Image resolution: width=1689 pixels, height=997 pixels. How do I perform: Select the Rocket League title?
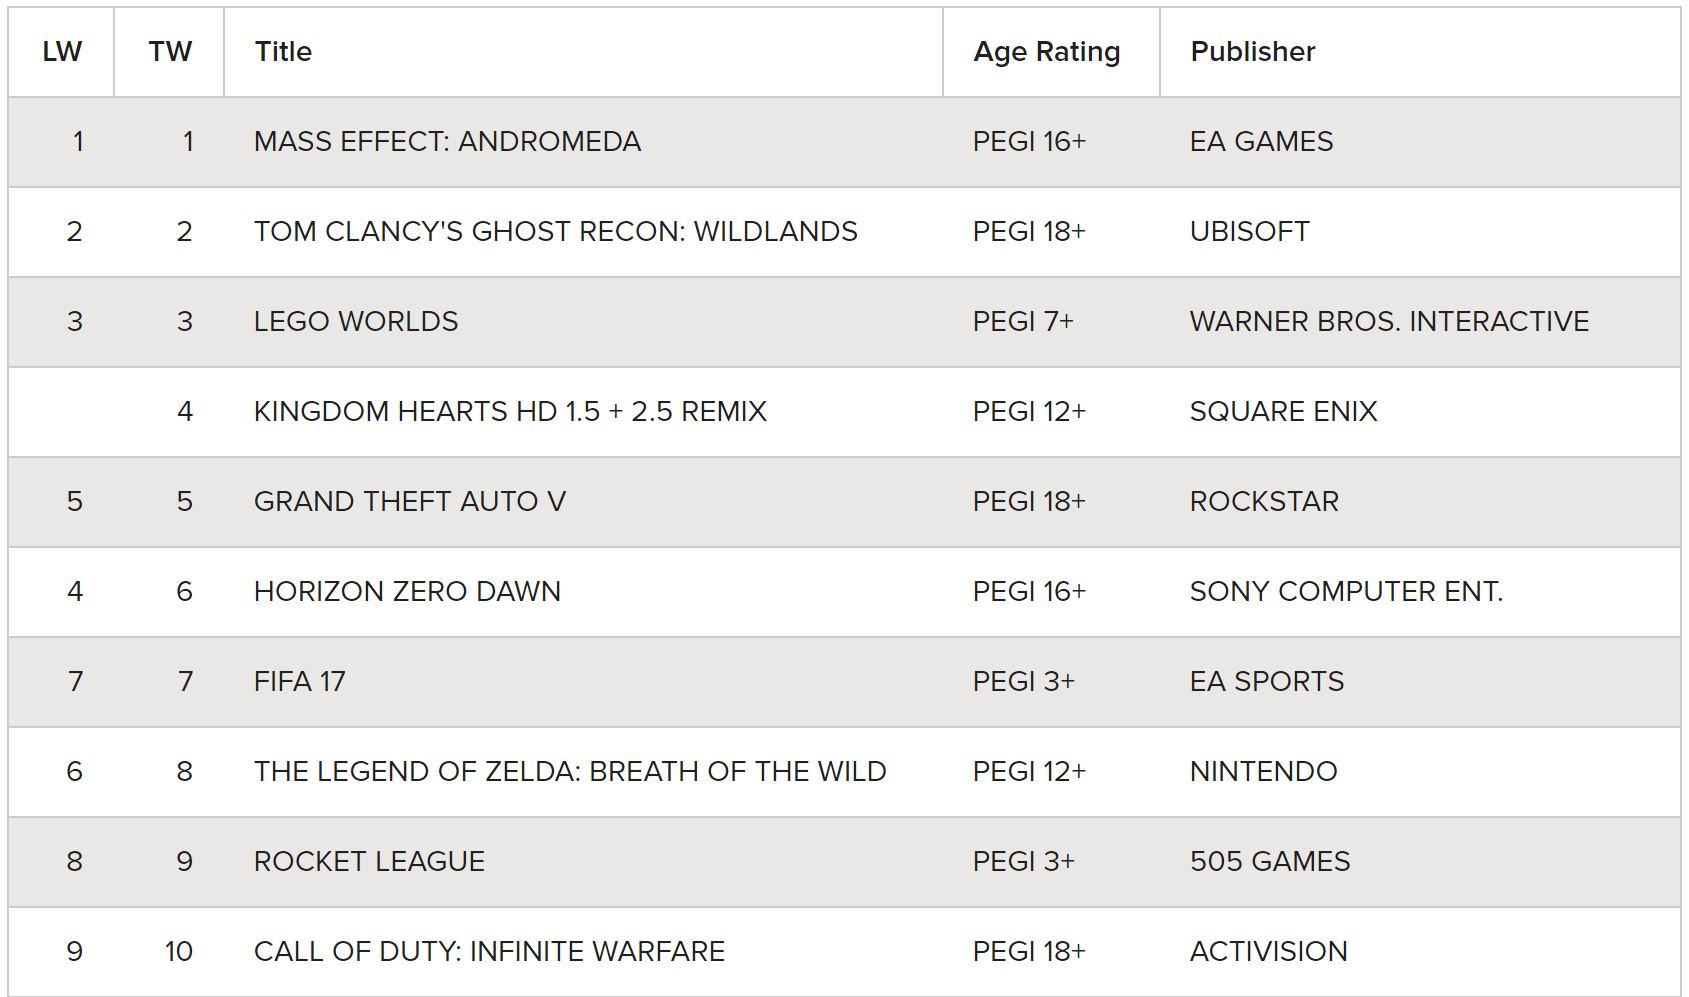tap(369, 862)
